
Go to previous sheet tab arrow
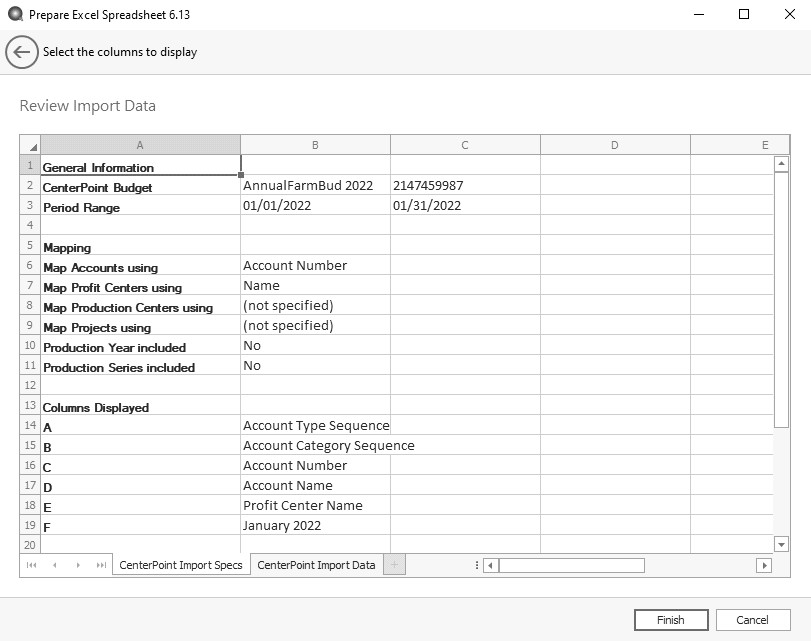54,565
